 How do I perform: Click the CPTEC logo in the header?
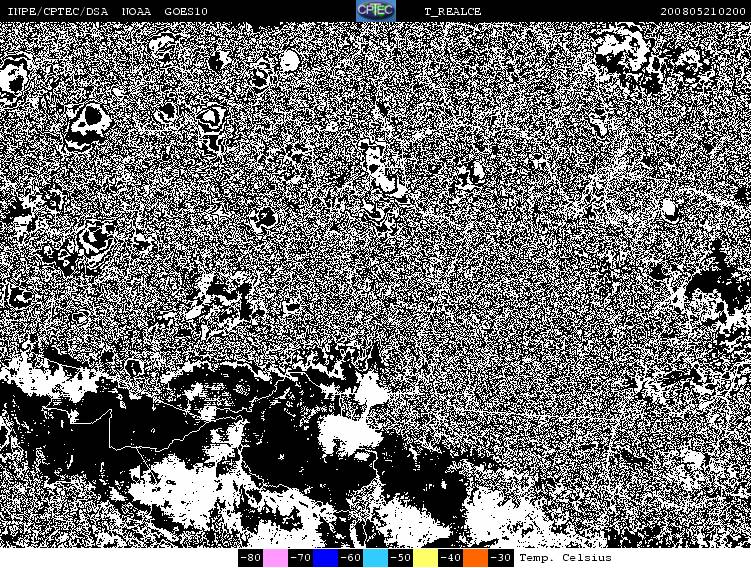[x=376, y=11]
